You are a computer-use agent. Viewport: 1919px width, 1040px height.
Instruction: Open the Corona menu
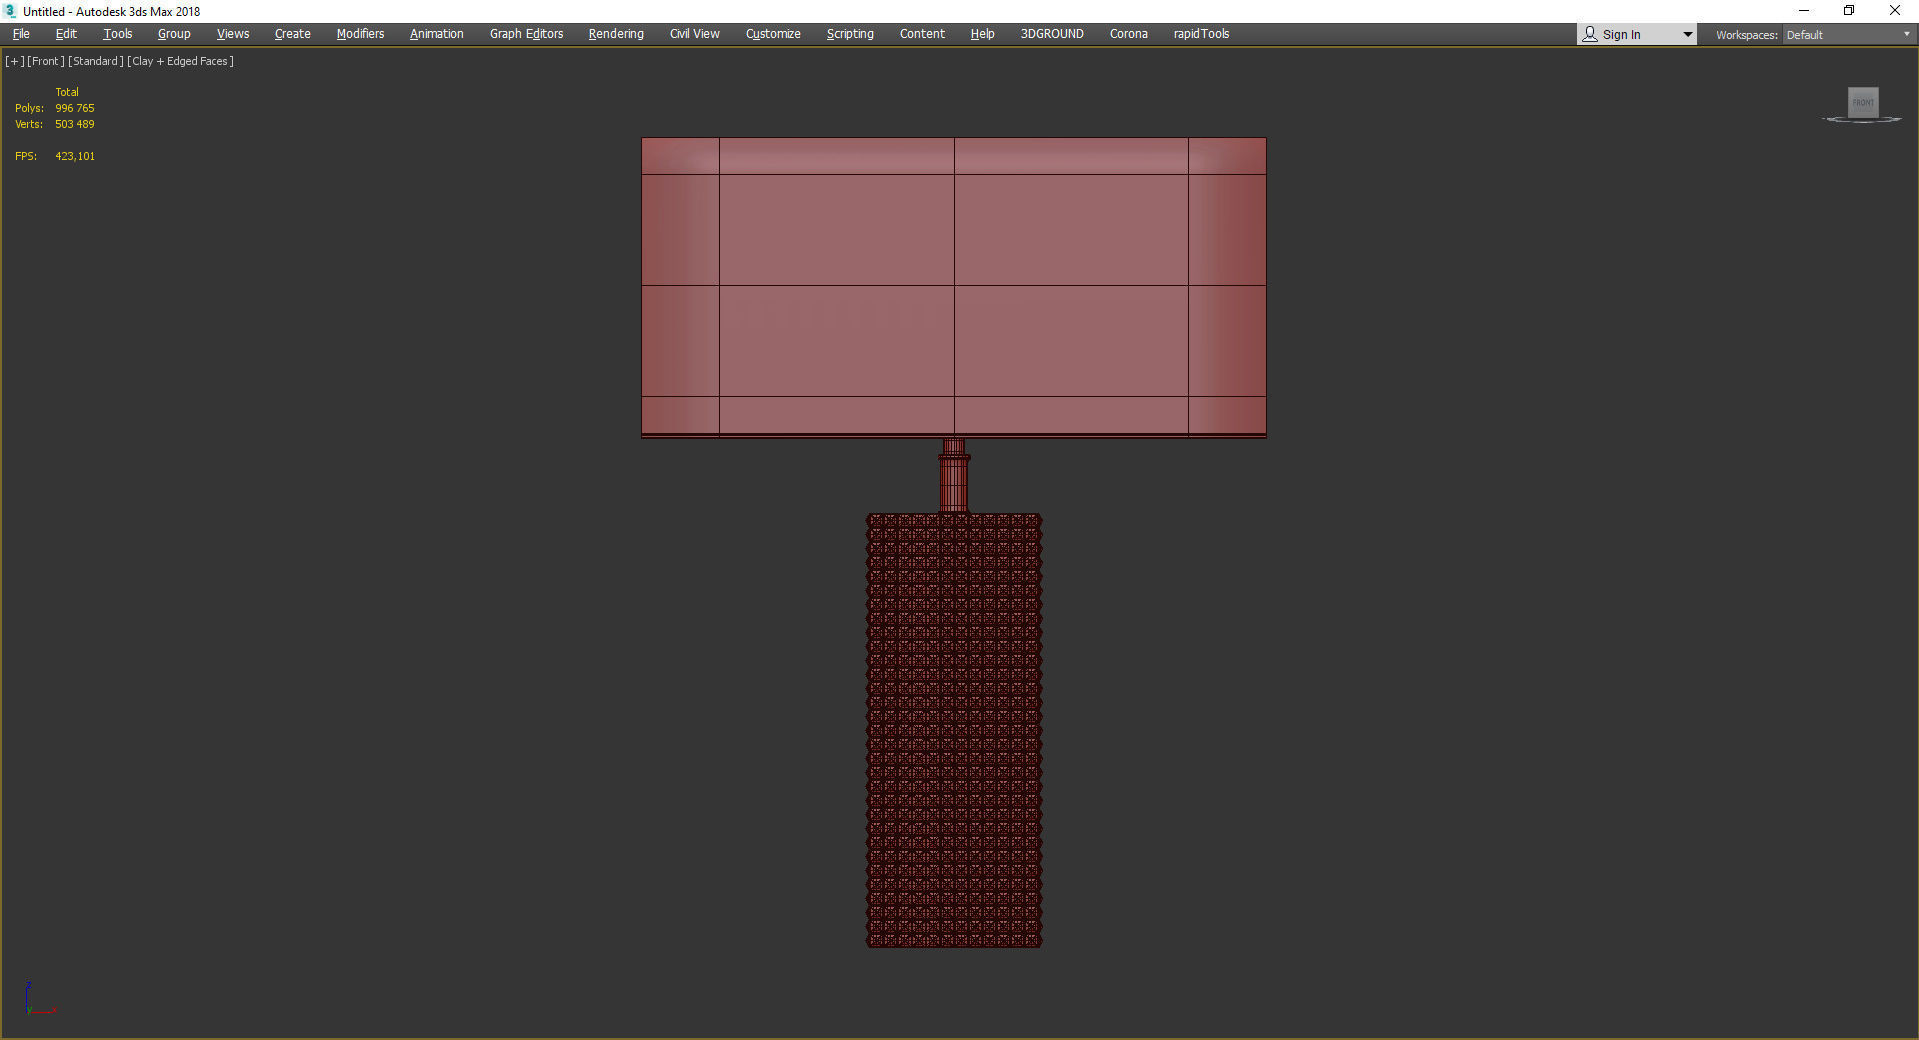[x=1129, y=34]
